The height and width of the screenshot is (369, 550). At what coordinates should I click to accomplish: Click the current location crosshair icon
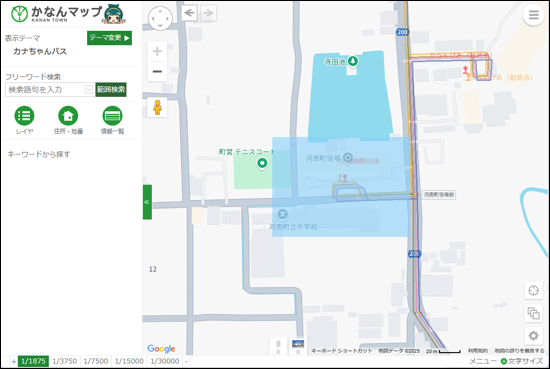tap(533, 290)
